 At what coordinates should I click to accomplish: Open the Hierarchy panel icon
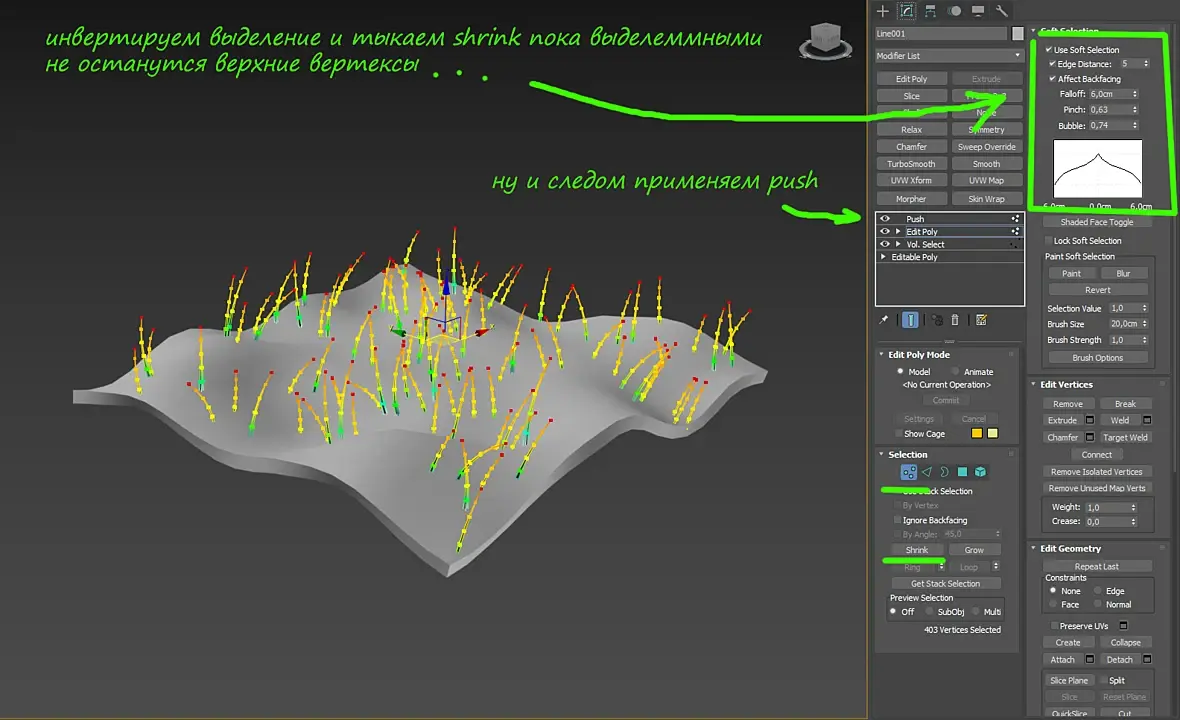pyautogui.click(x=931, y=11)
